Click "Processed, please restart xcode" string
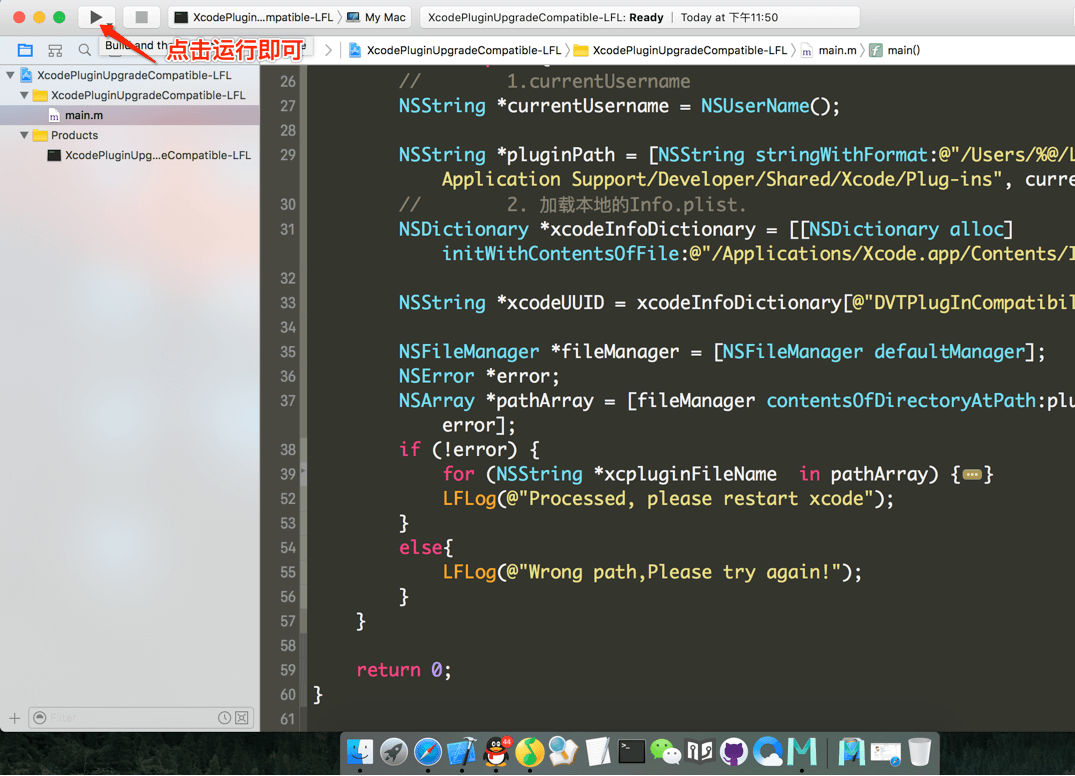This screenshot has width=1075, height=776. (696, 498)
